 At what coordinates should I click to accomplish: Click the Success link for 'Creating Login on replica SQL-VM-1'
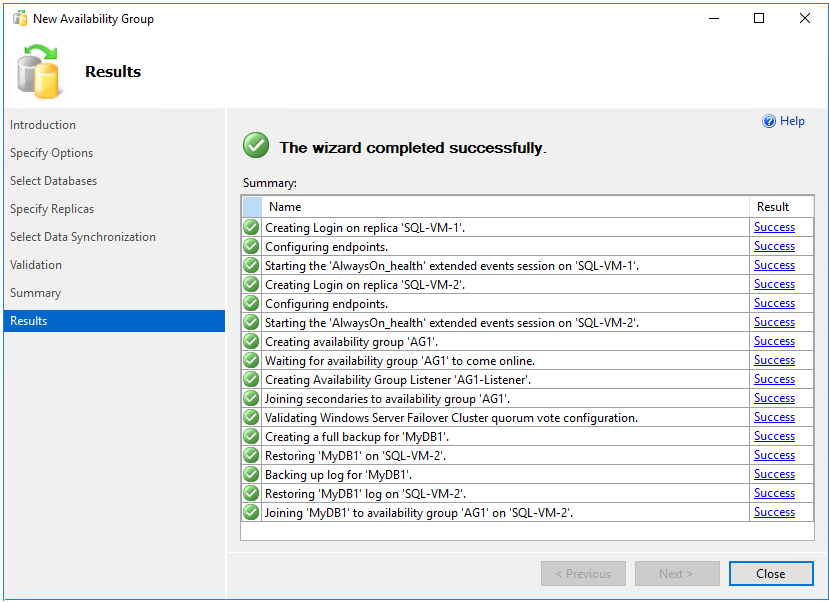[x=773, y=226]
